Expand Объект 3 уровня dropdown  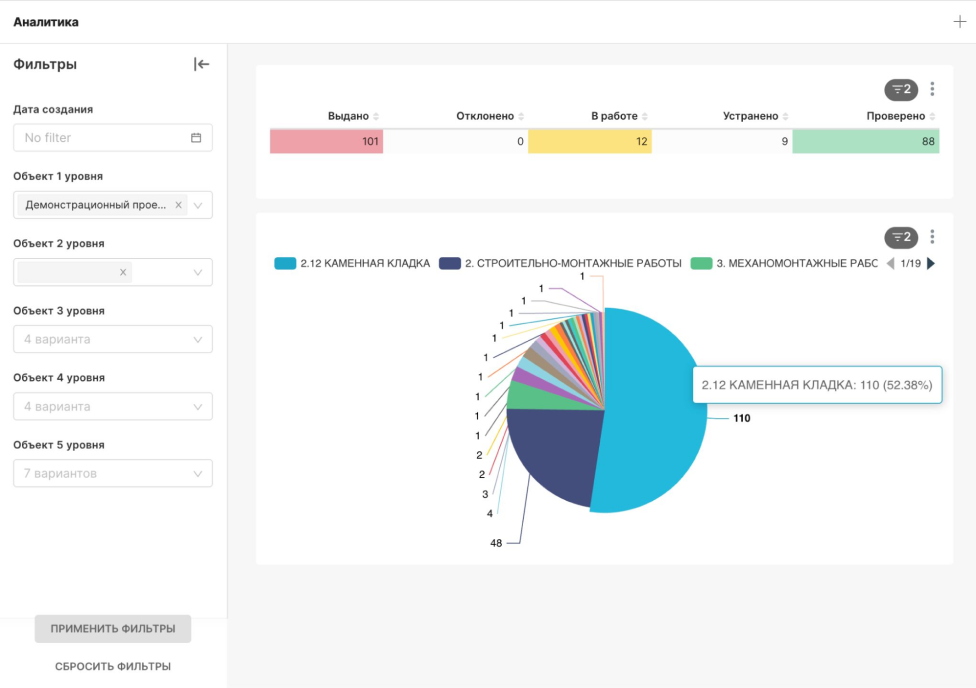click(x=113, y=339)
